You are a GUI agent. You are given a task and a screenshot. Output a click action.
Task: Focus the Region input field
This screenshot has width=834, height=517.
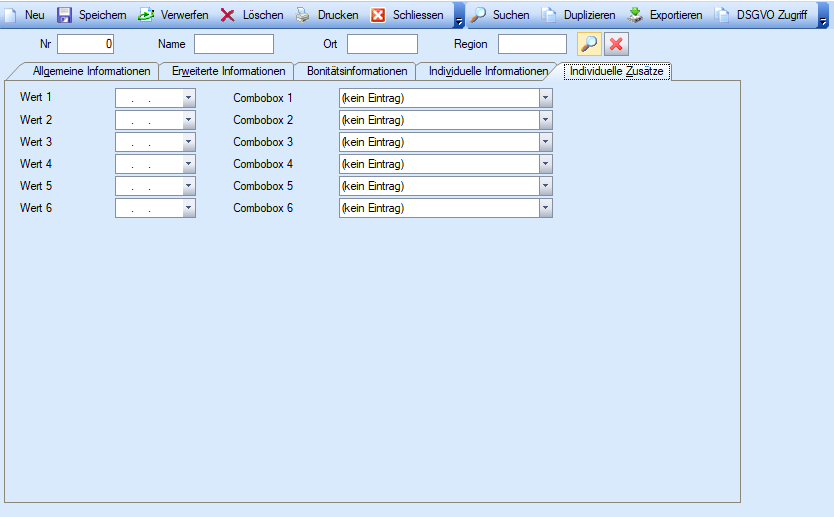[532, 44]
